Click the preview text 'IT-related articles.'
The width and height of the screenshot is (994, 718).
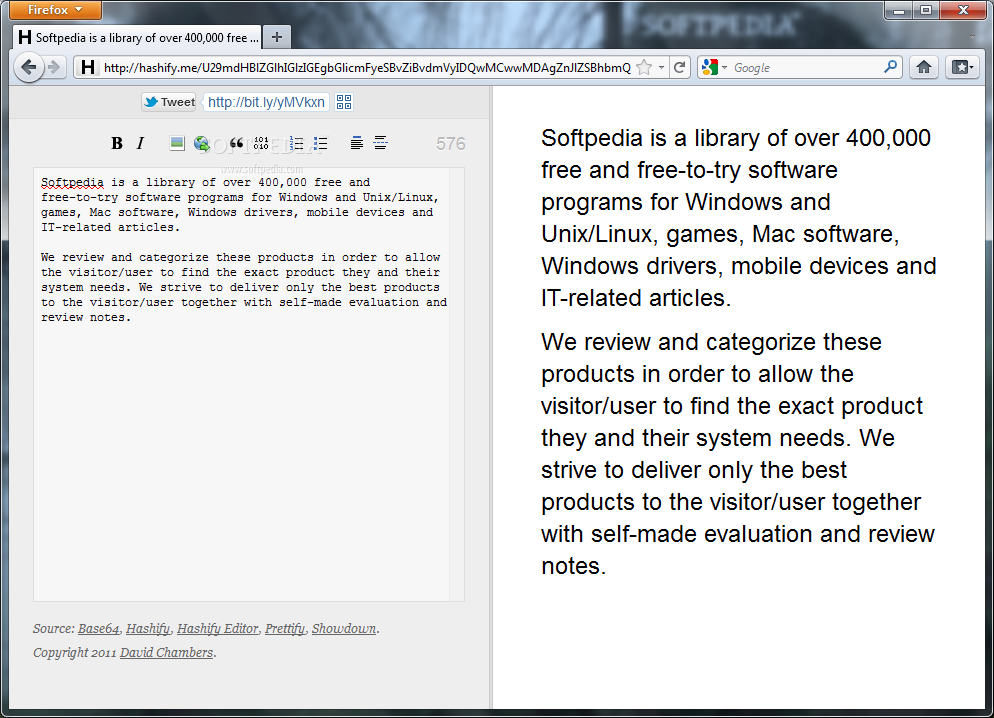click(x=636, y=298)
